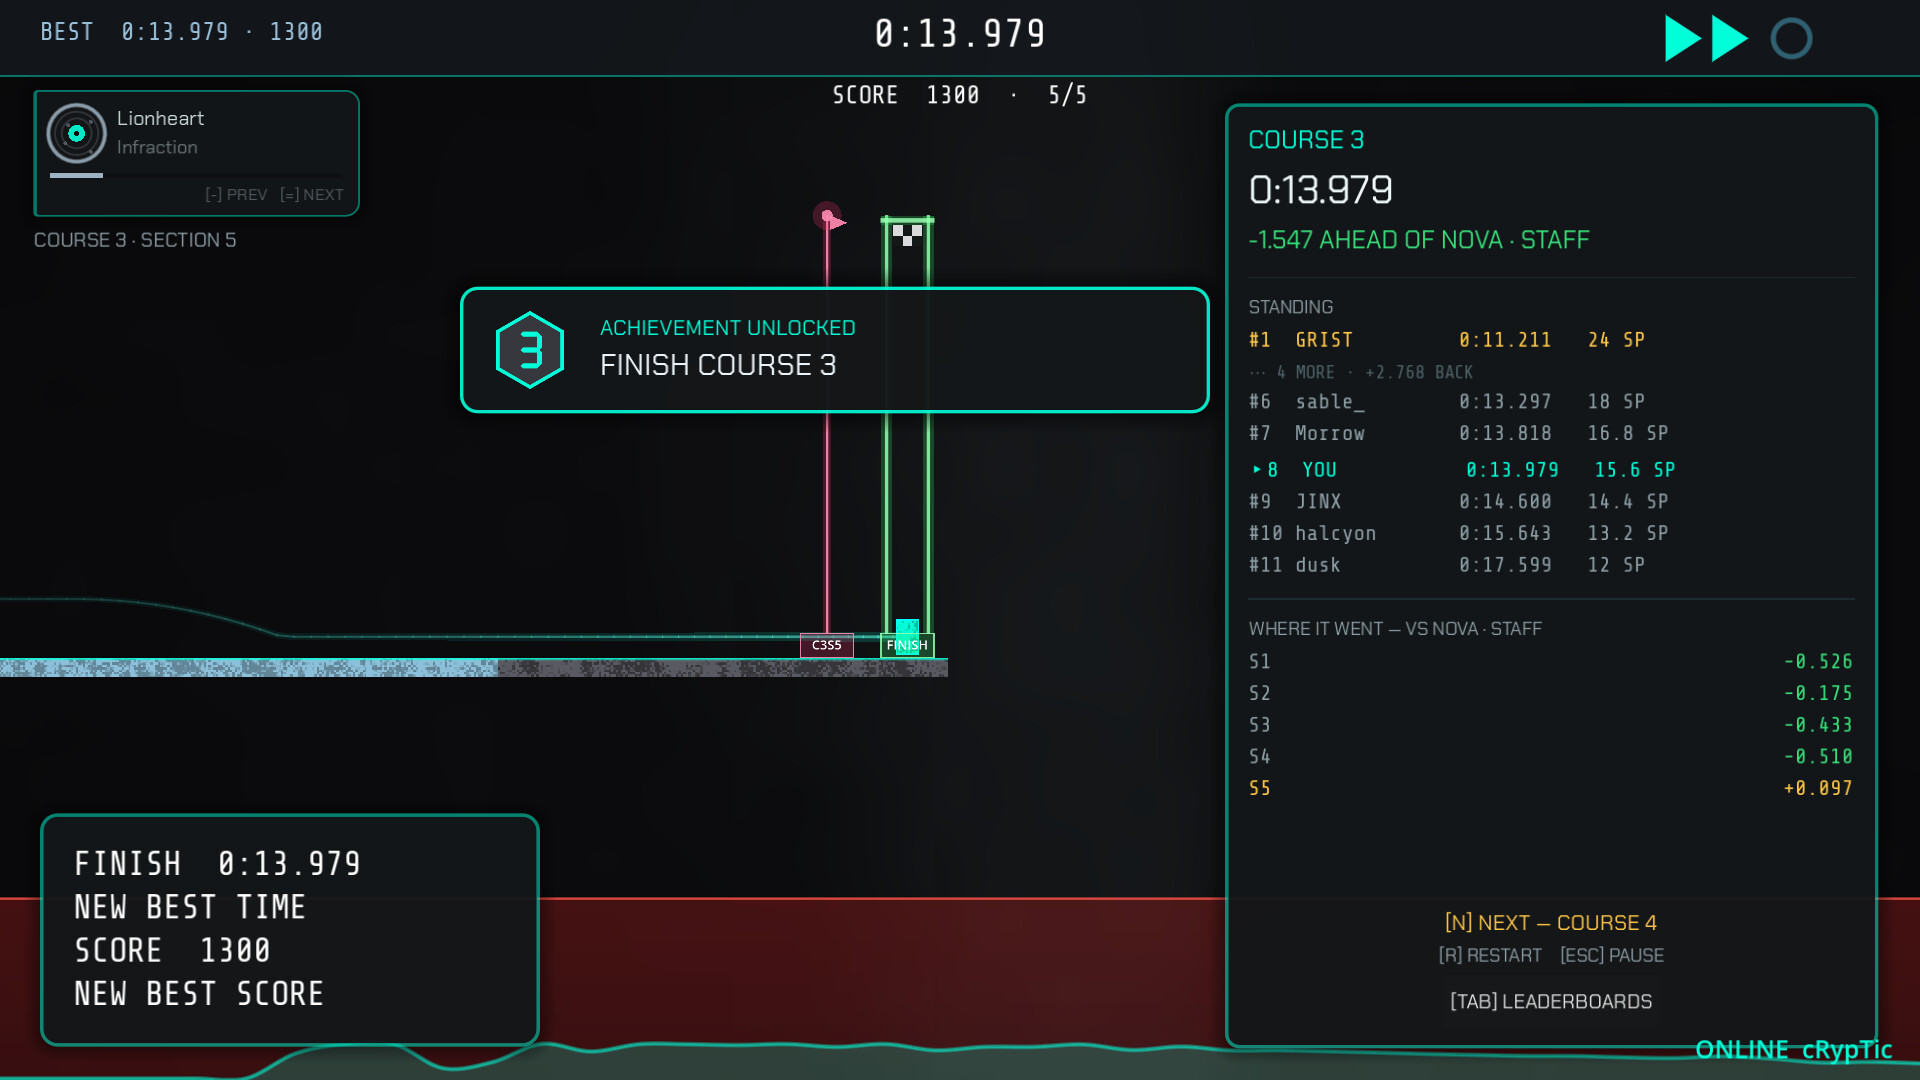Screen dimensions: 1920x1080
Task: Select the #9 JINX standing row
Action: (x=1551, y=501)
